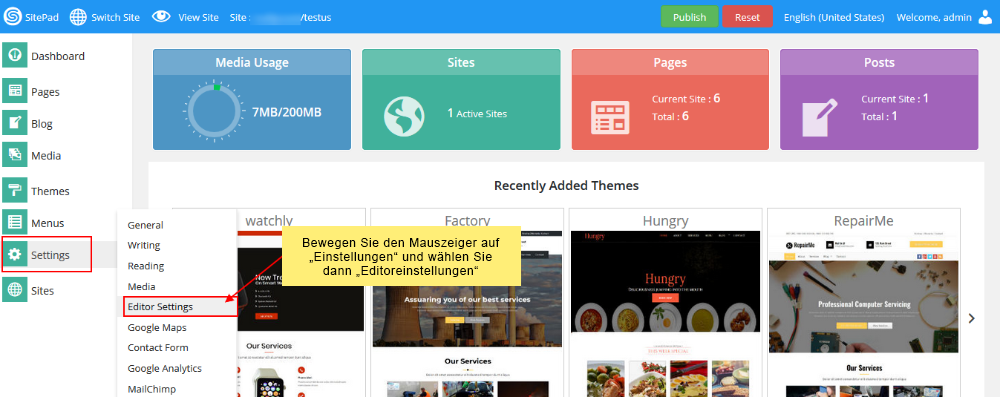Screen dimensions: 1000x397
Task: Click the admin user profile icon
Action: point(985,17)
